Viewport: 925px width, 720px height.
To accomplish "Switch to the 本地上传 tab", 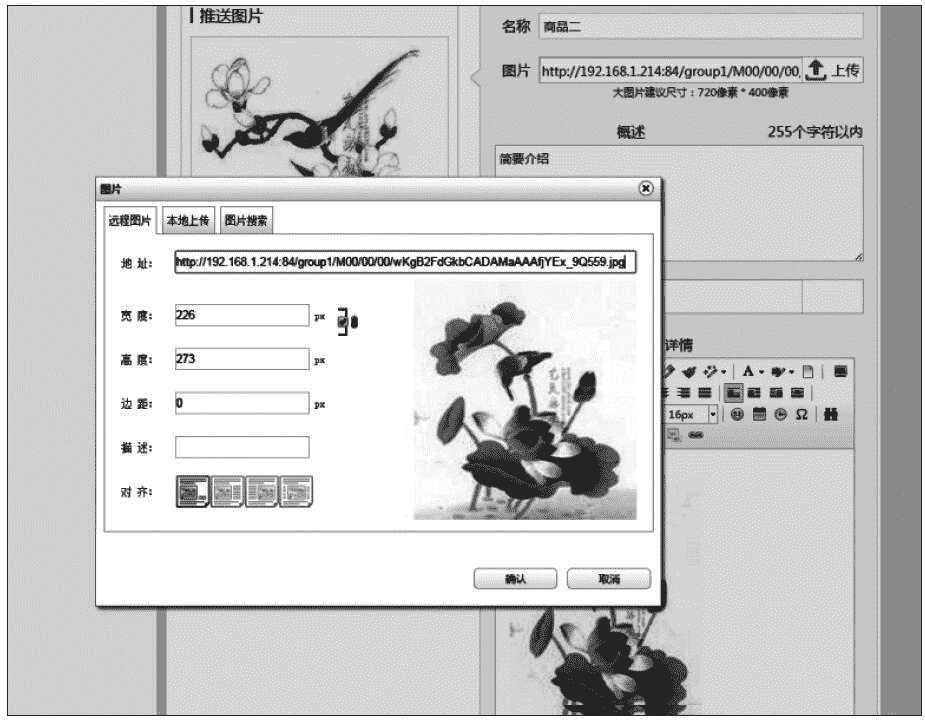I will 188,221.
